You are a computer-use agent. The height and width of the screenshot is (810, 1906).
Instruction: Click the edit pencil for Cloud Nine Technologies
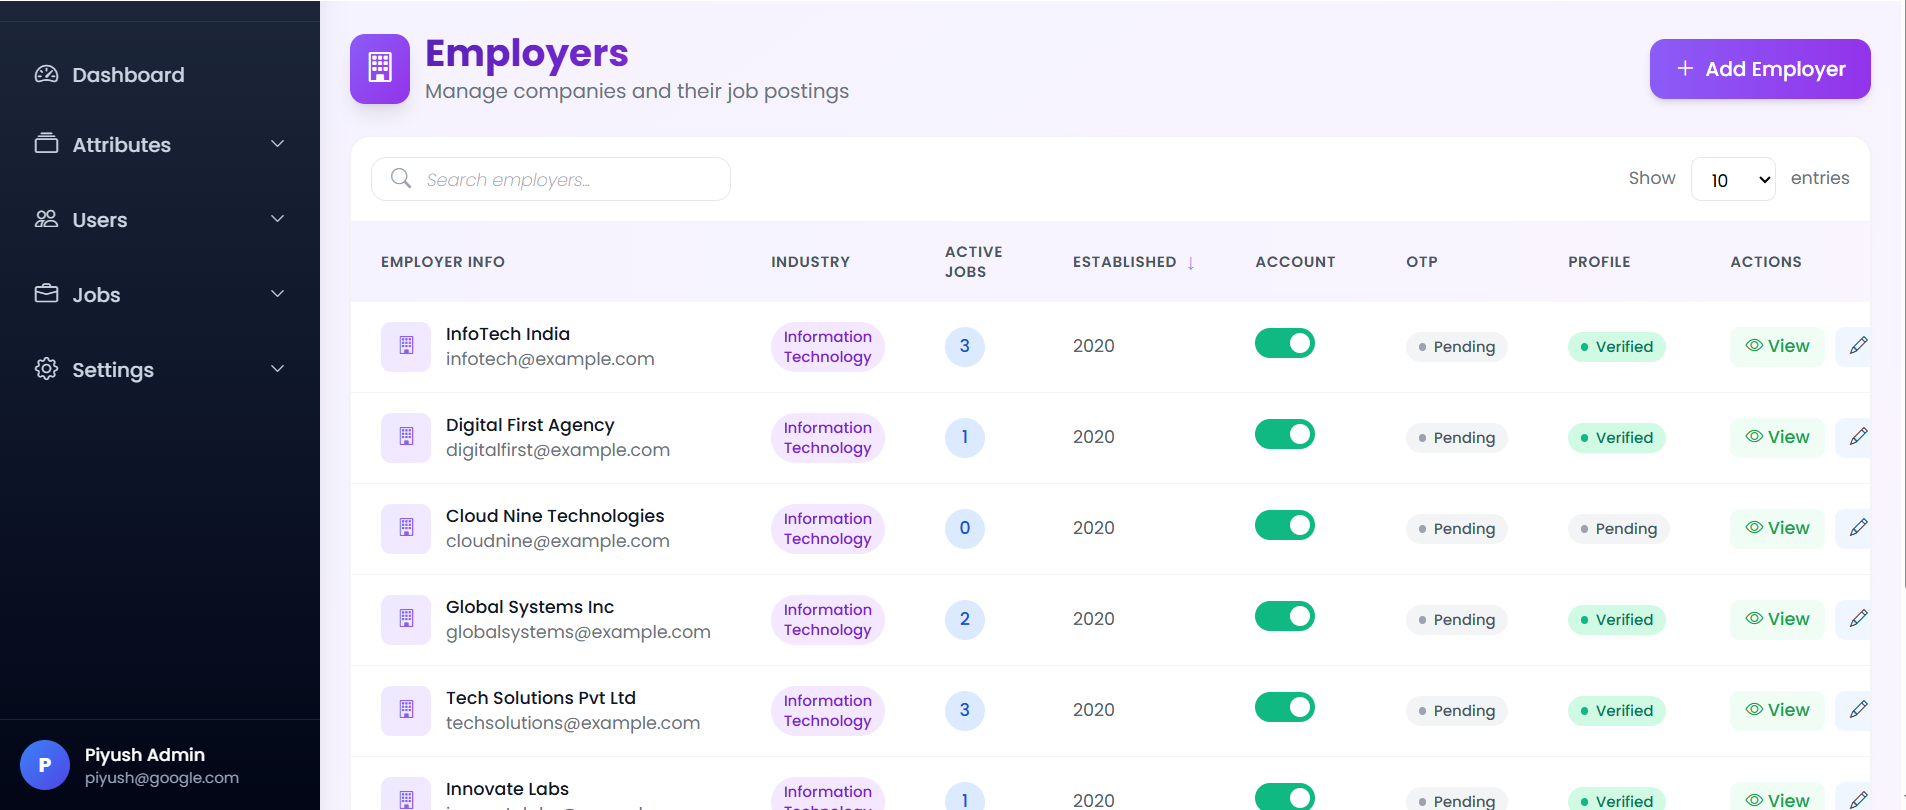[x=1858, y=528]
